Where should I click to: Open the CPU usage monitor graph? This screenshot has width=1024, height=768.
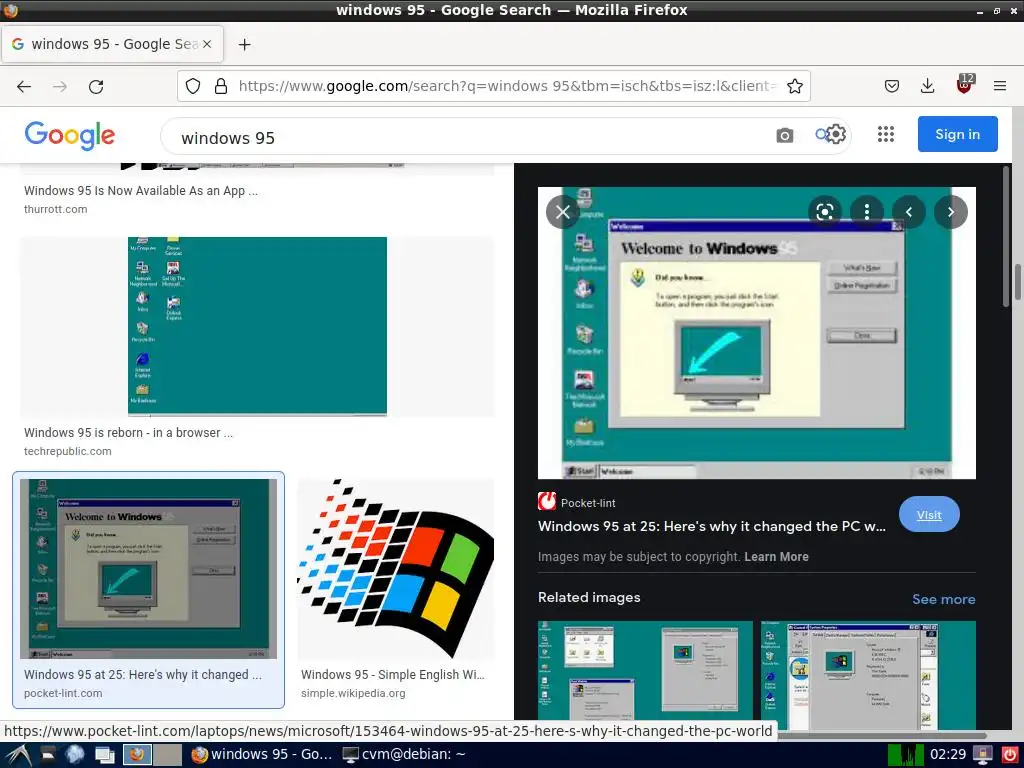click(x=906, y=754)
